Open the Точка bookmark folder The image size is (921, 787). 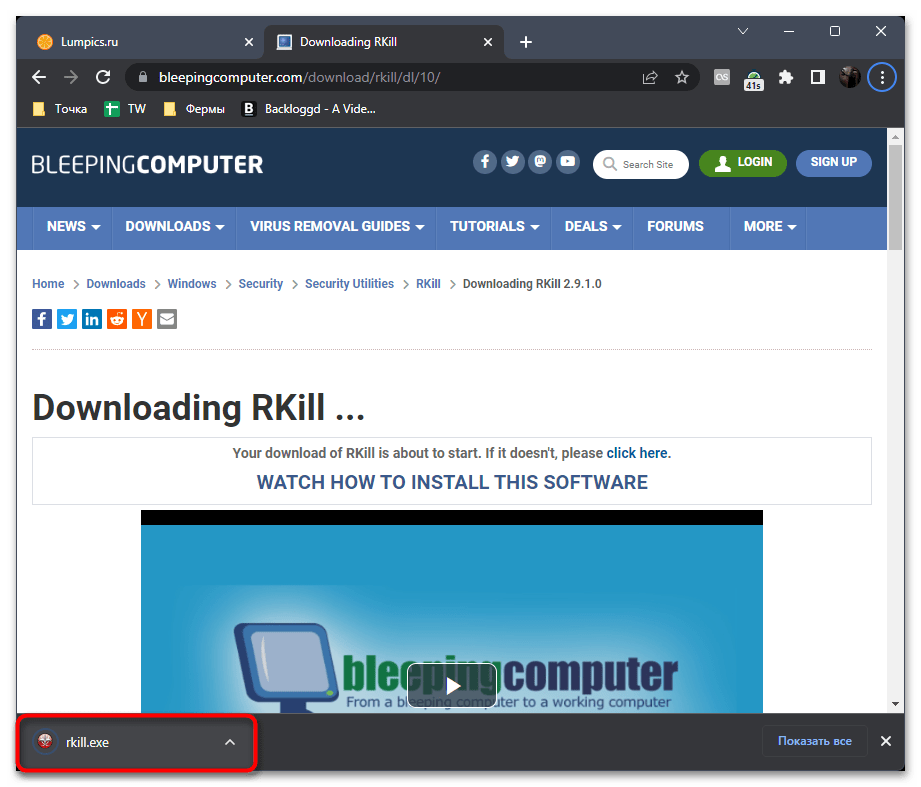pyautogui.click(x=60, y=109)
